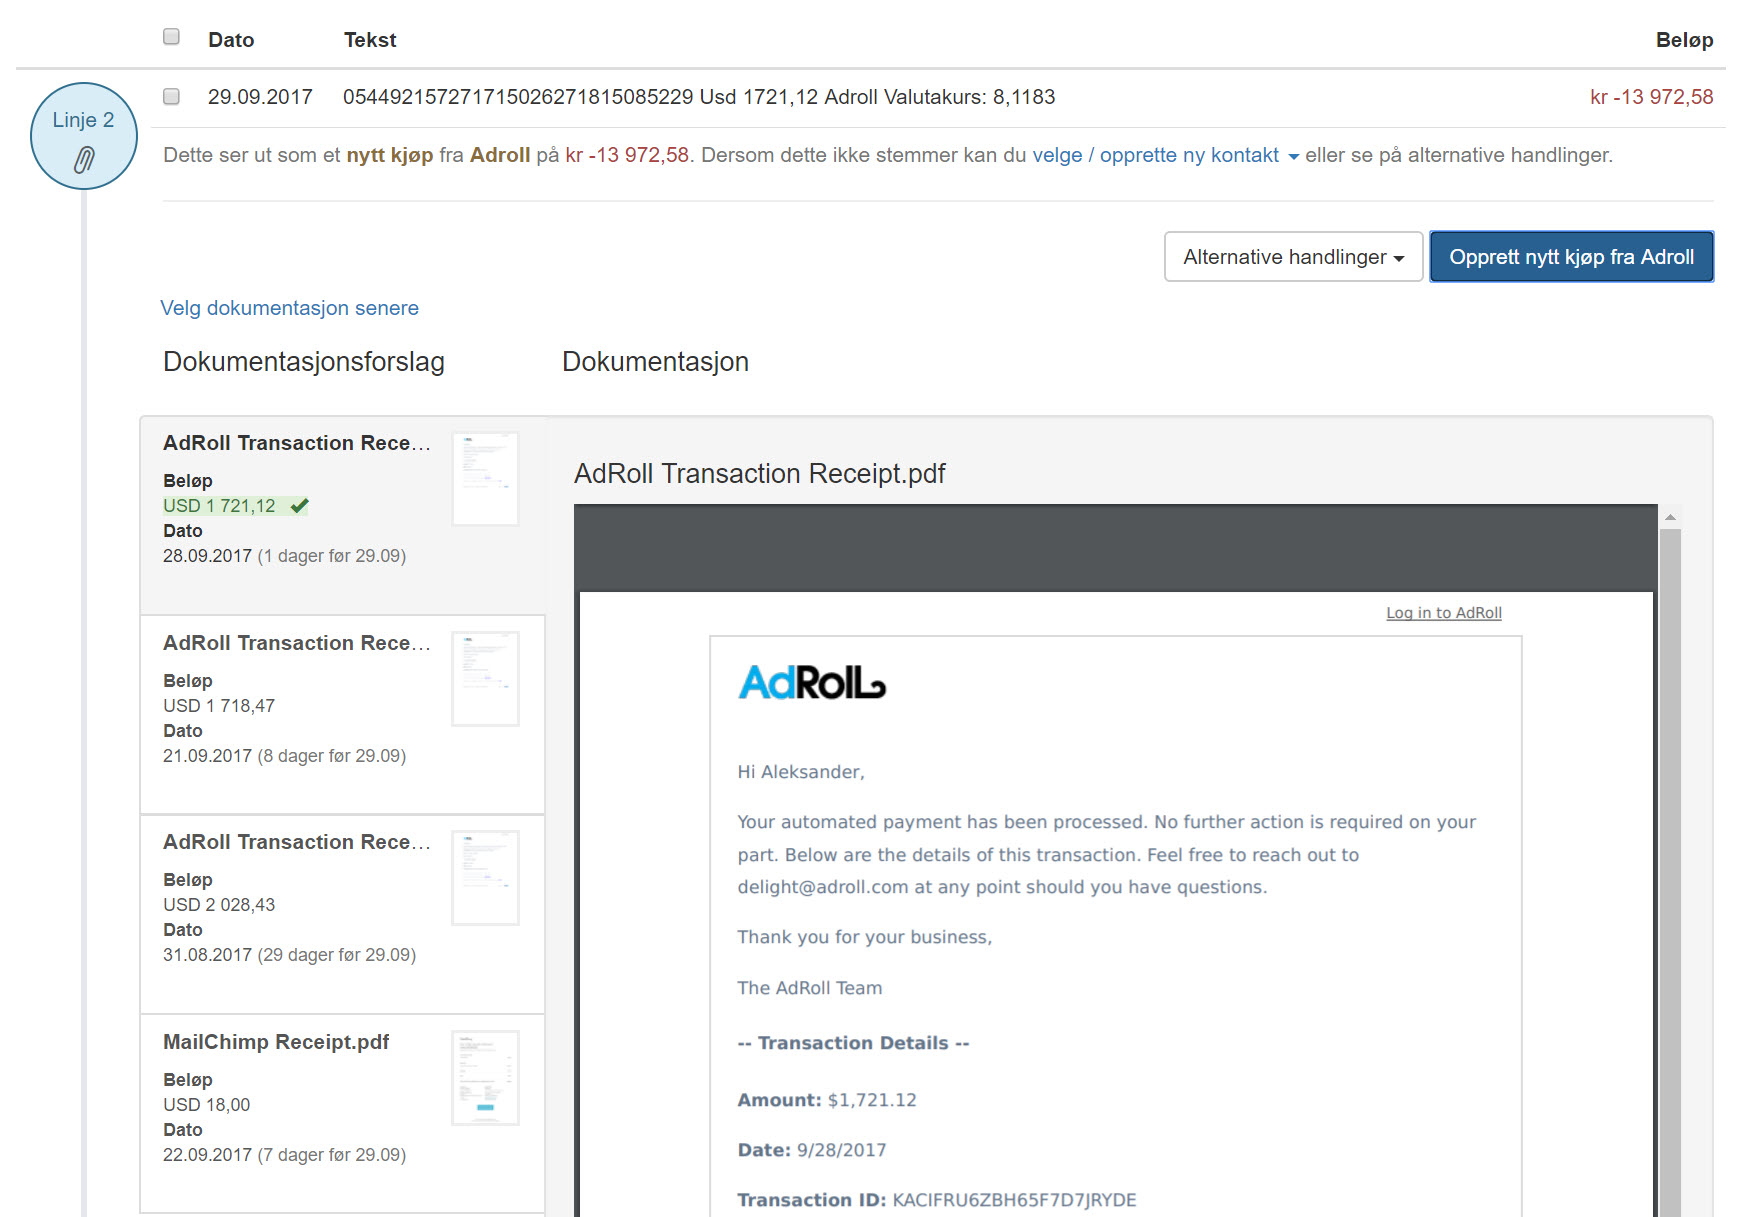Click 'nytt kjøp' highlighted text

[390, 155]
